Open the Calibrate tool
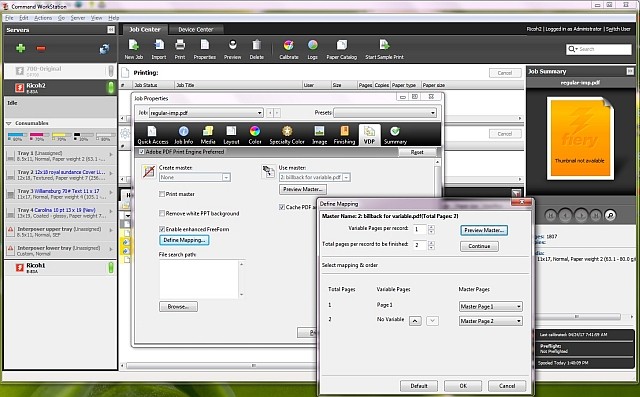Image resolution: width=640 pixels, height=397 pixels. [x=289, y=49]
